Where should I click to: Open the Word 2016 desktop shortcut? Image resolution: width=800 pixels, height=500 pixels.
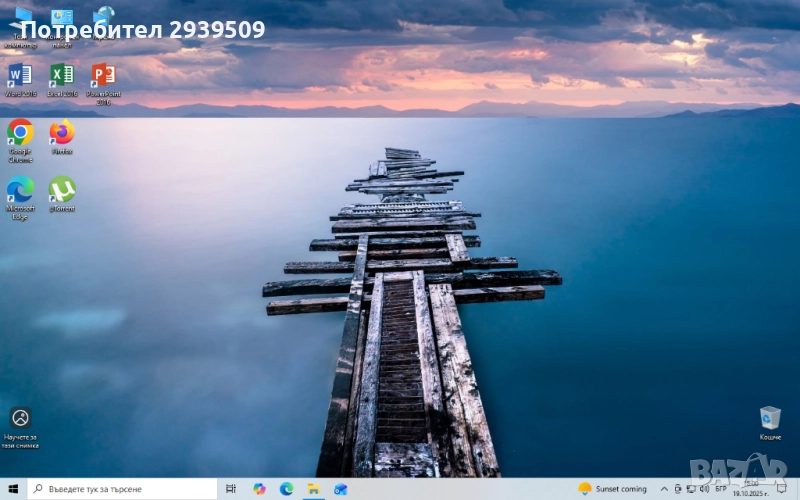coord(20,76)
